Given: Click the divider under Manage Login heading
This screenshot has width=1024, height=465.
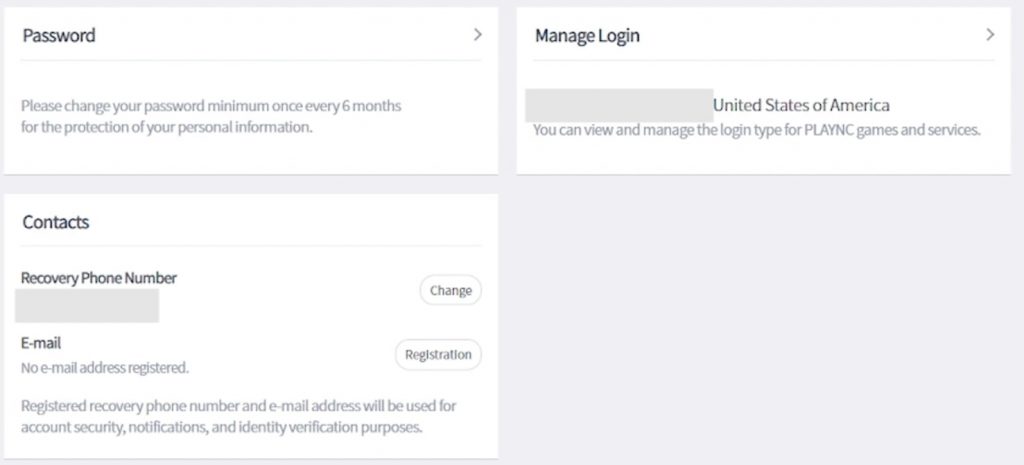Looking at the screenshot, I should pyautogui.click(x=763, y=61).
